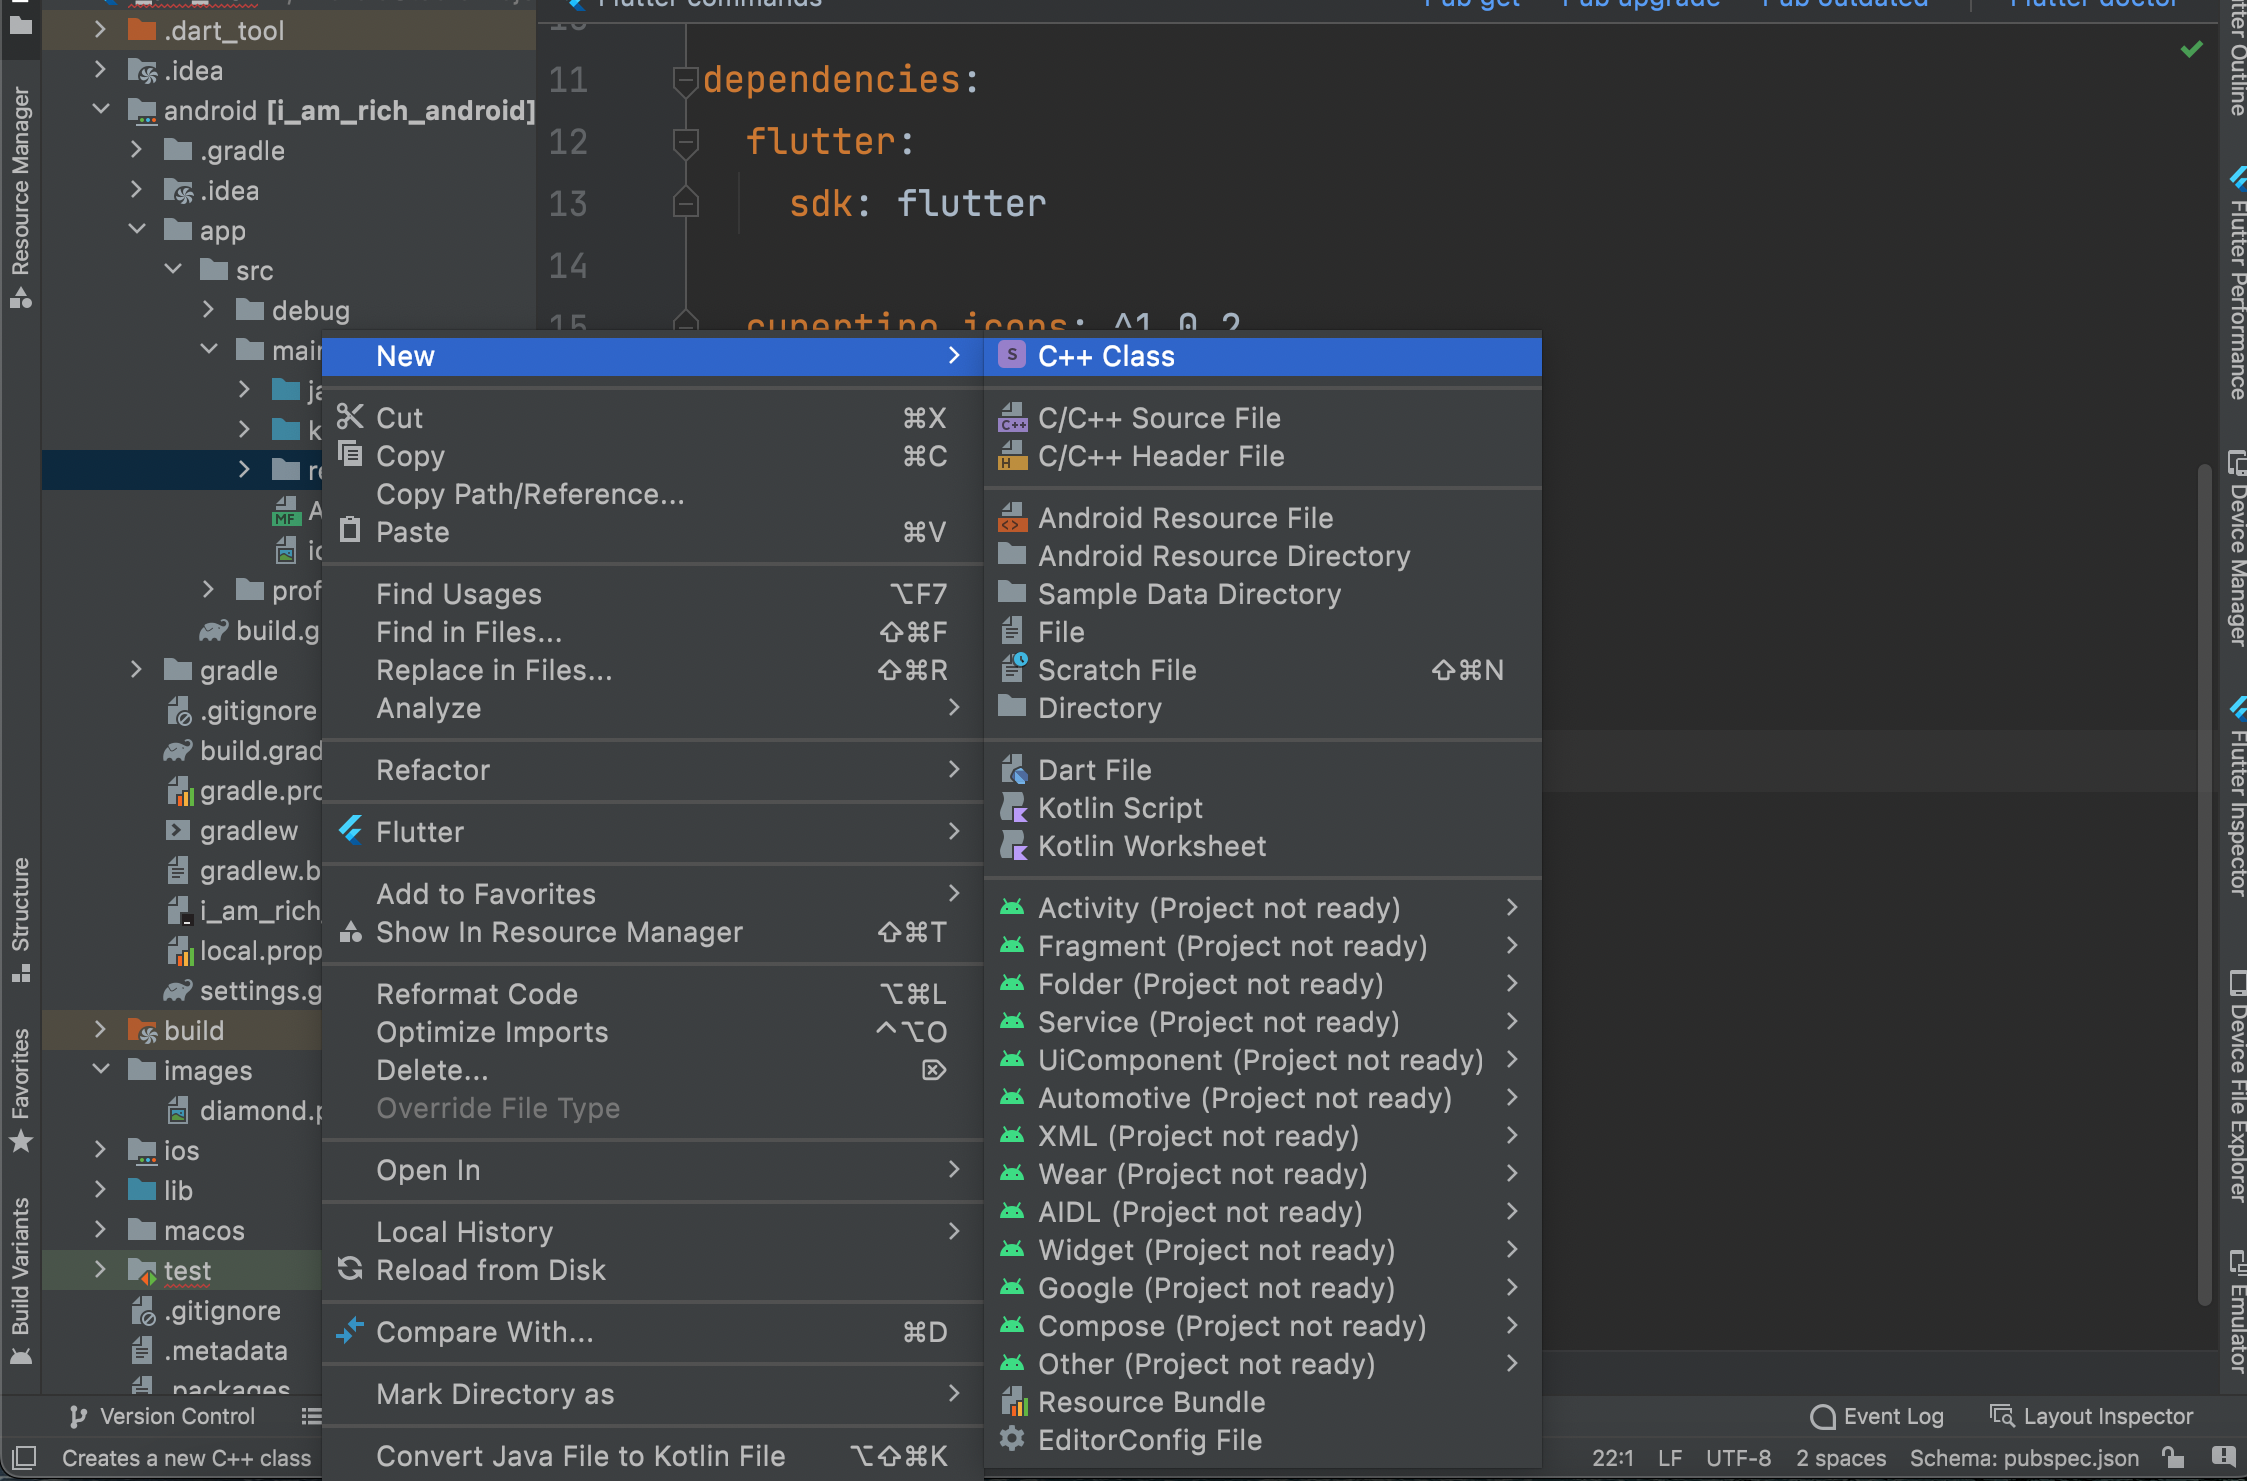Click the Scratch File icon
Screen dimensions: 2247x1481
[x=1012, y=670]
